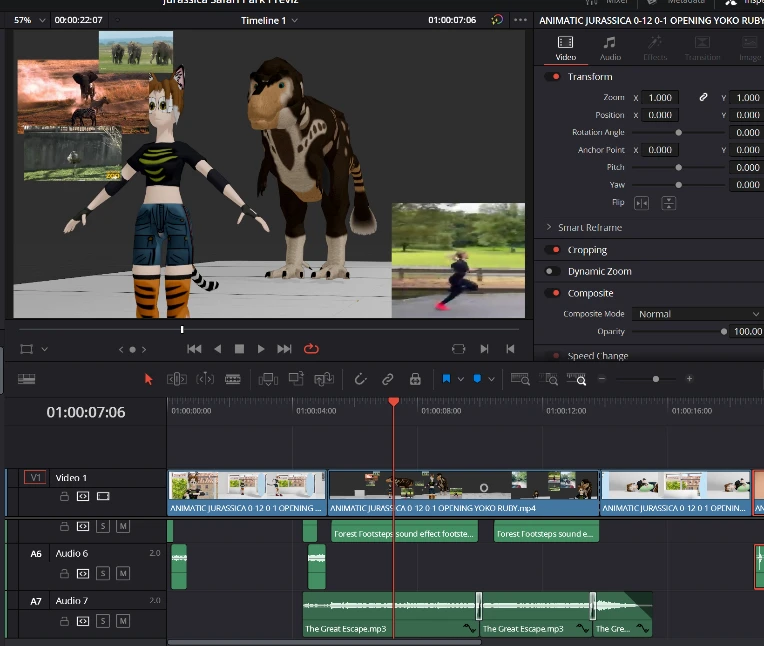The height and width of the screenshot is (646, 764).
Task: Click the Zoom X value field
Action: (660, 98)
